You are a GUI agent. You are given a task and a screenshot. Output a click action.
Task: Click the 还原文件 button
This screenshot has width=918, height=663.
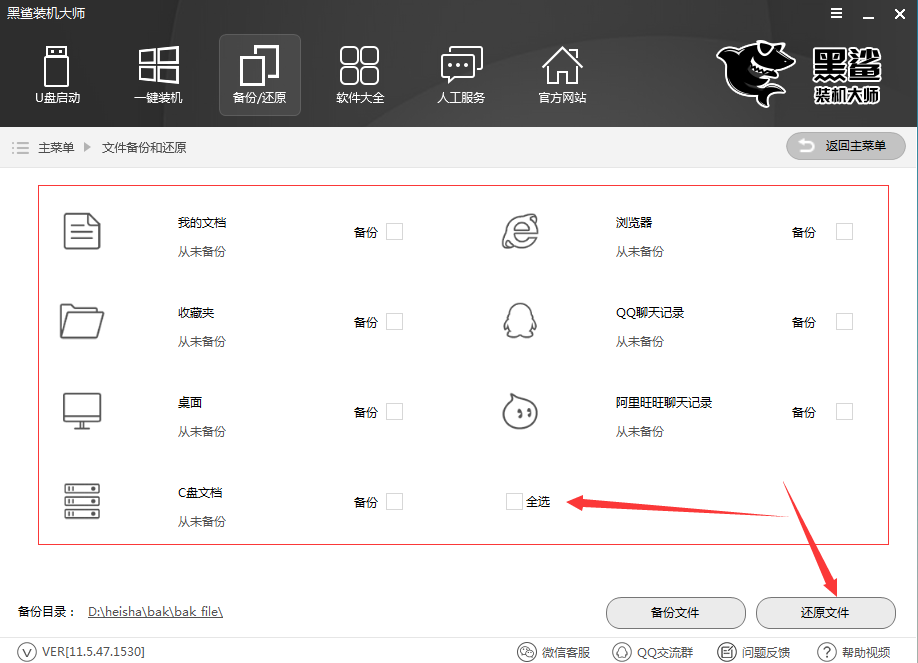pyautogui.click(x=826, y=613)
